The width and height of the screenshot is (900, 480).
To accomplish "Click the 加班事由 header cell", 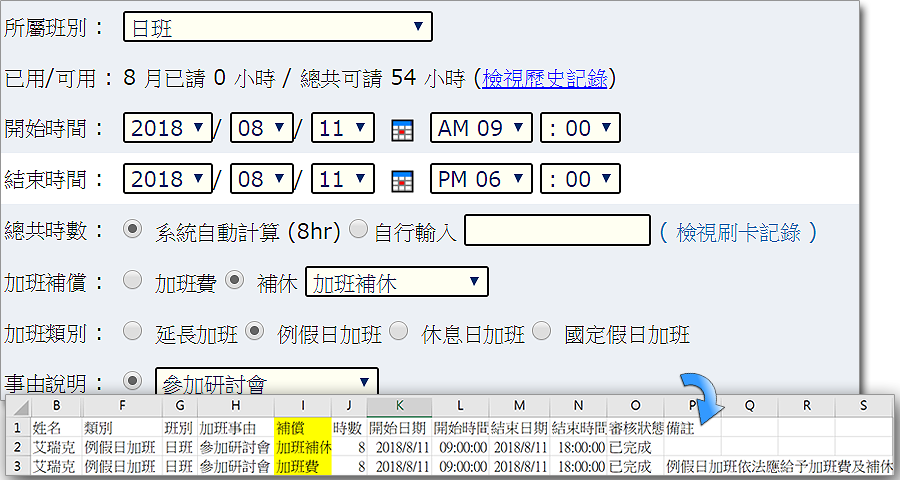I will point(236,428).
